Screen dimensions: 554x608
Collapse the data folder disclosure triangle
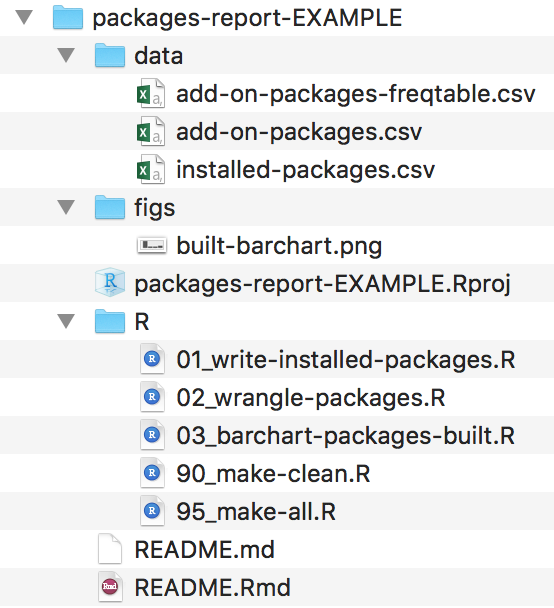pyautogui.click(x=66, y=55)
